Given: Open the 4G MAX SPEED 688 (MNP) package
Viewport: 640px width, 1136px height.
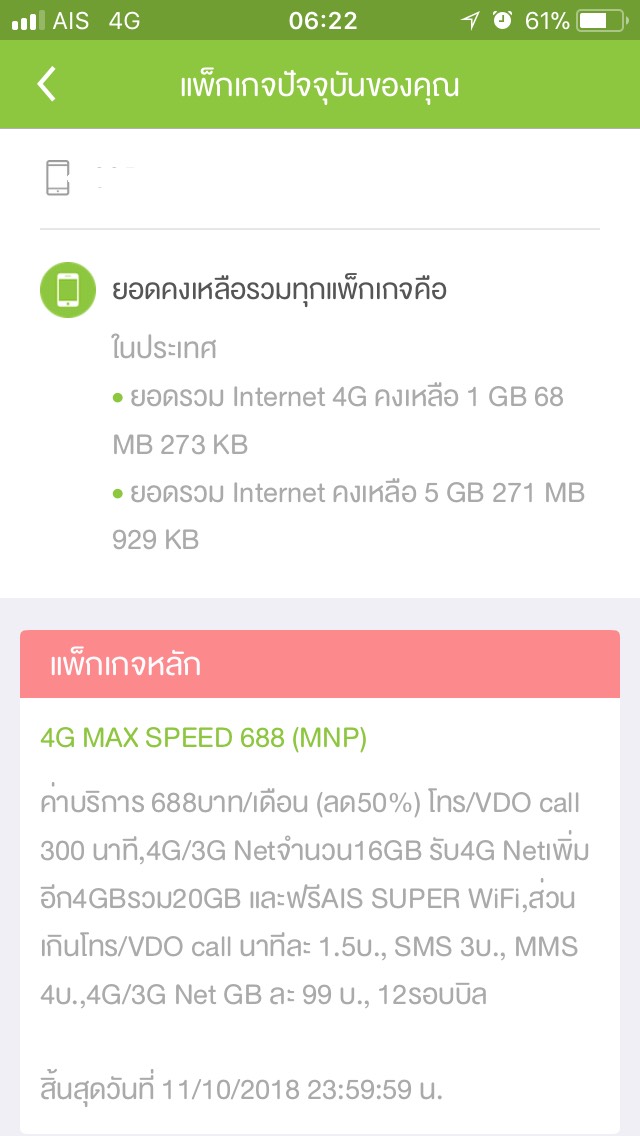Looking at the screenshot, I should coord(204,738).
